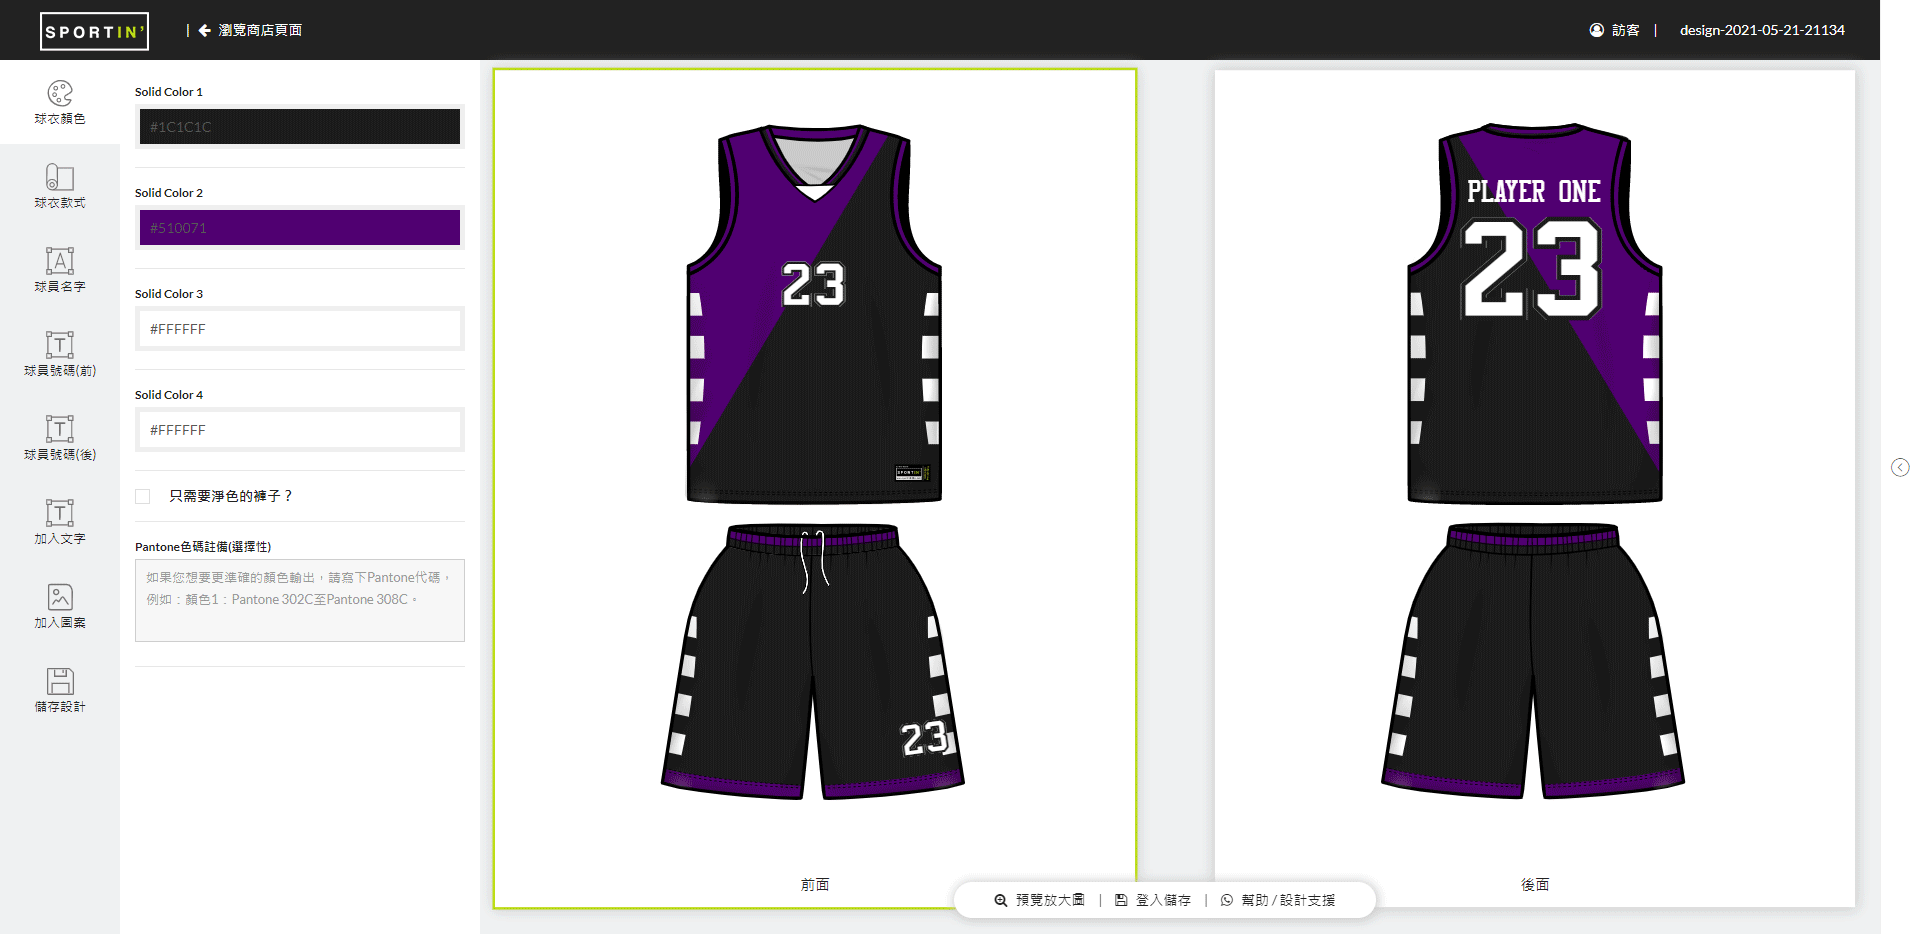Open help and design support

1278,900
